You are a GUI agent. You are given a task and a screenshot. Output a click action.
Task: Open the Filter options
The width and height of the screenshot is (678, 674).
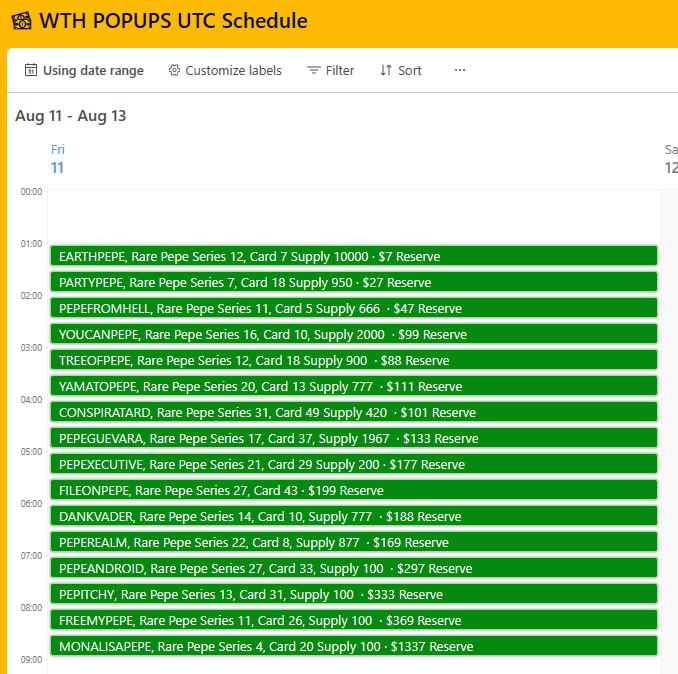point(330,70)
